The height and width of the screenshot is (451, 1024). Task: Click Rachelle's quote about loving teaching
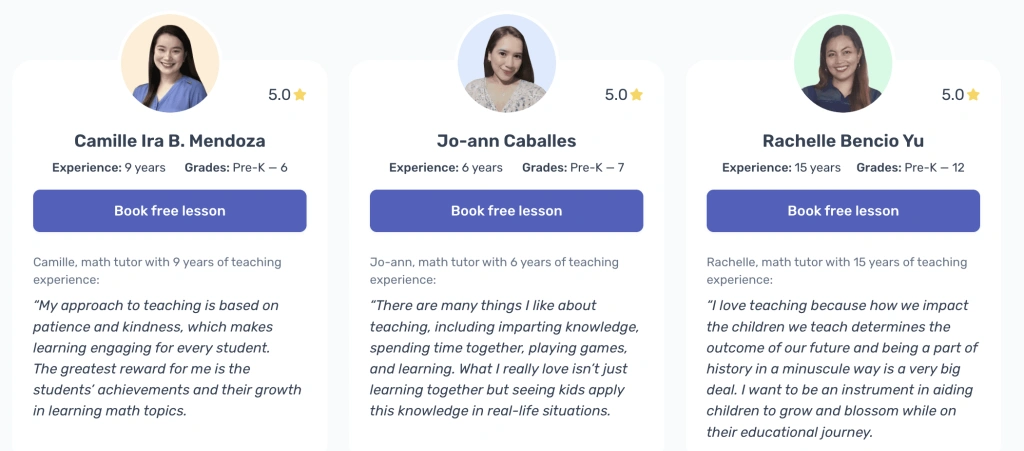pyautogui.click(x=842, y=368)
